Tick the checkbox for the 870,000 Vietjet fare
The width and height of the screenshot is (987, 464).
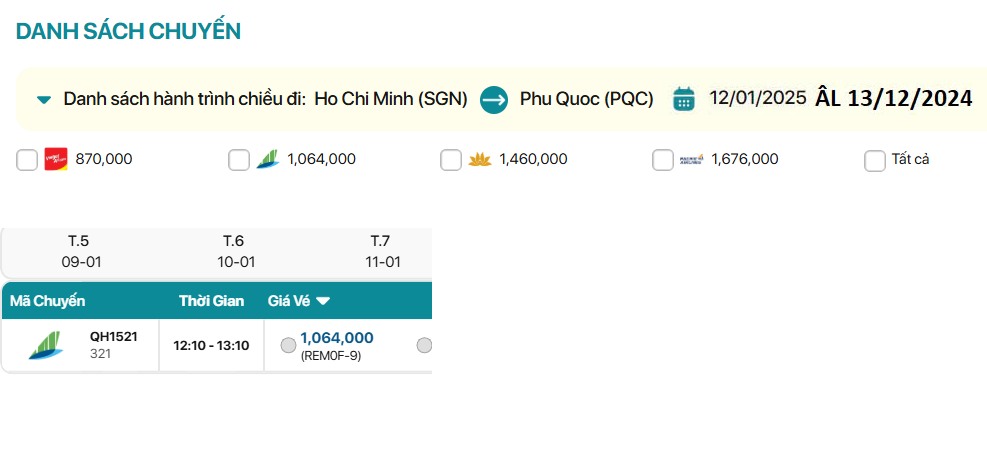tap(27, 160)
